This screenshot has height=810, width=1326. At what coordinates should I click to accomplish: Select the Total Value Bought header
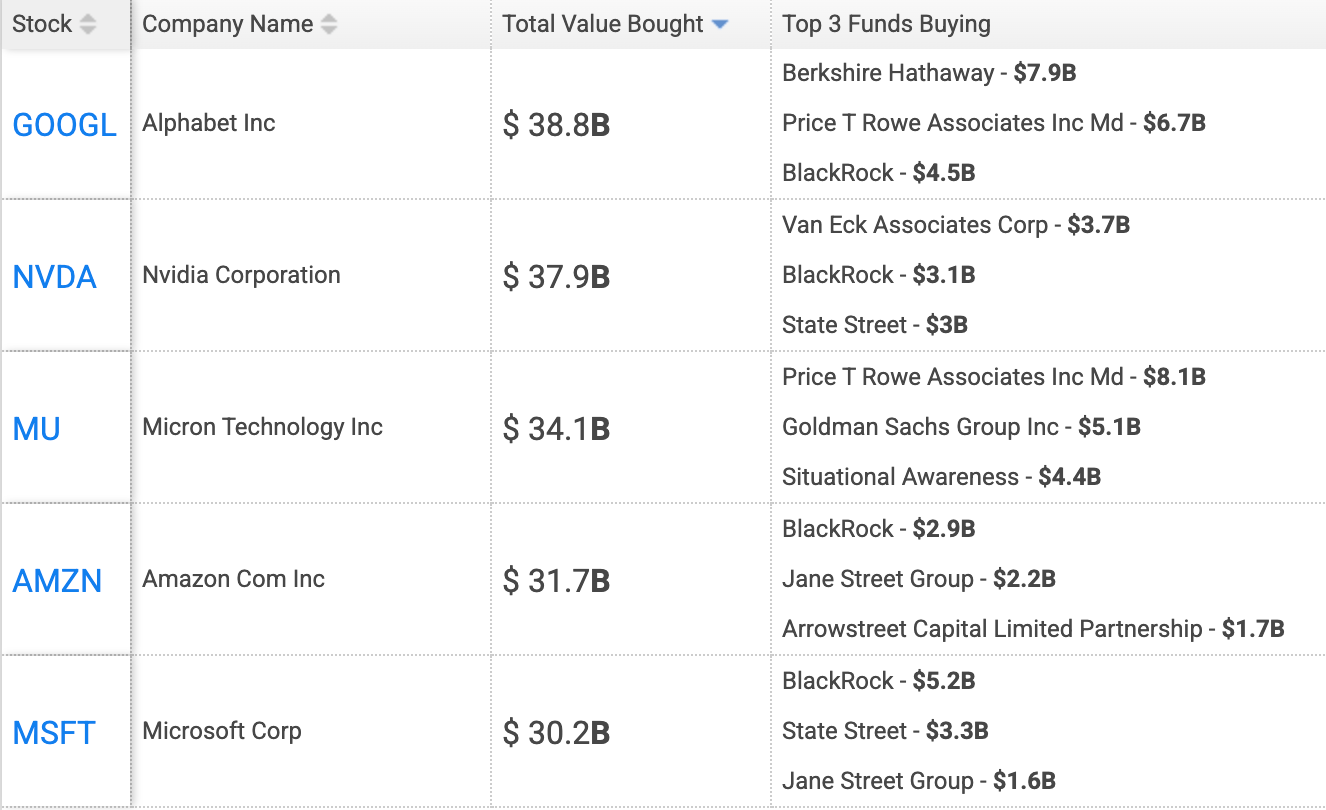coord(631,25)
